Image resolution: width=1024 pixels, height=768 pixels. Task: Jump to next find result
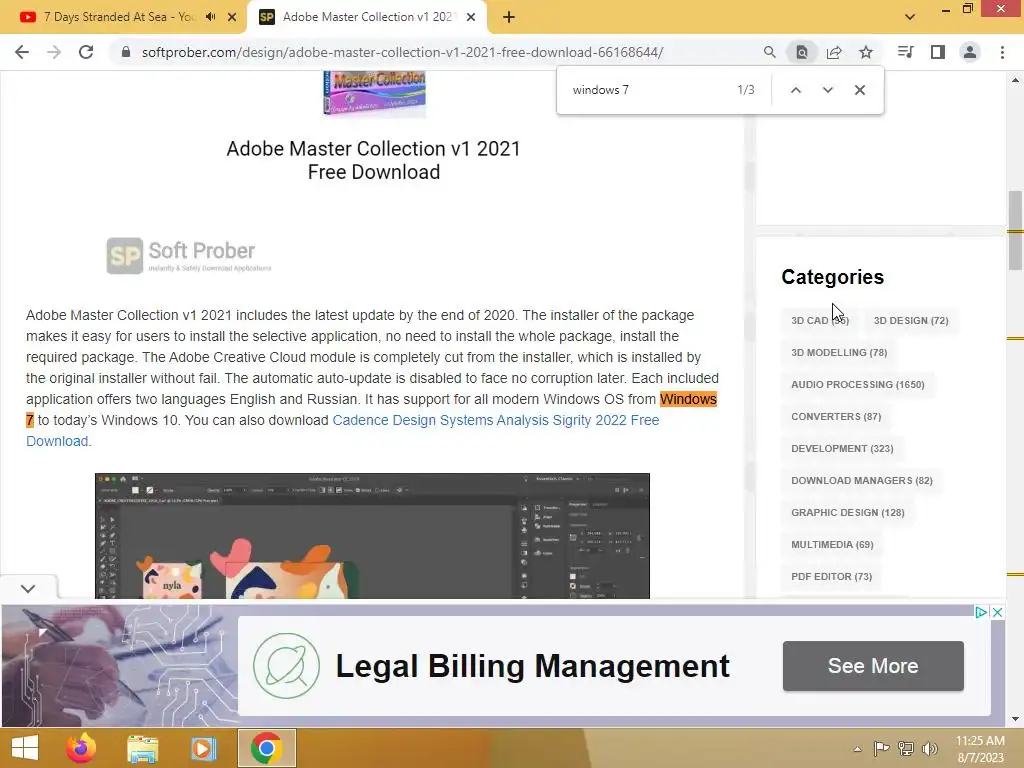click(x=827, y=90)
